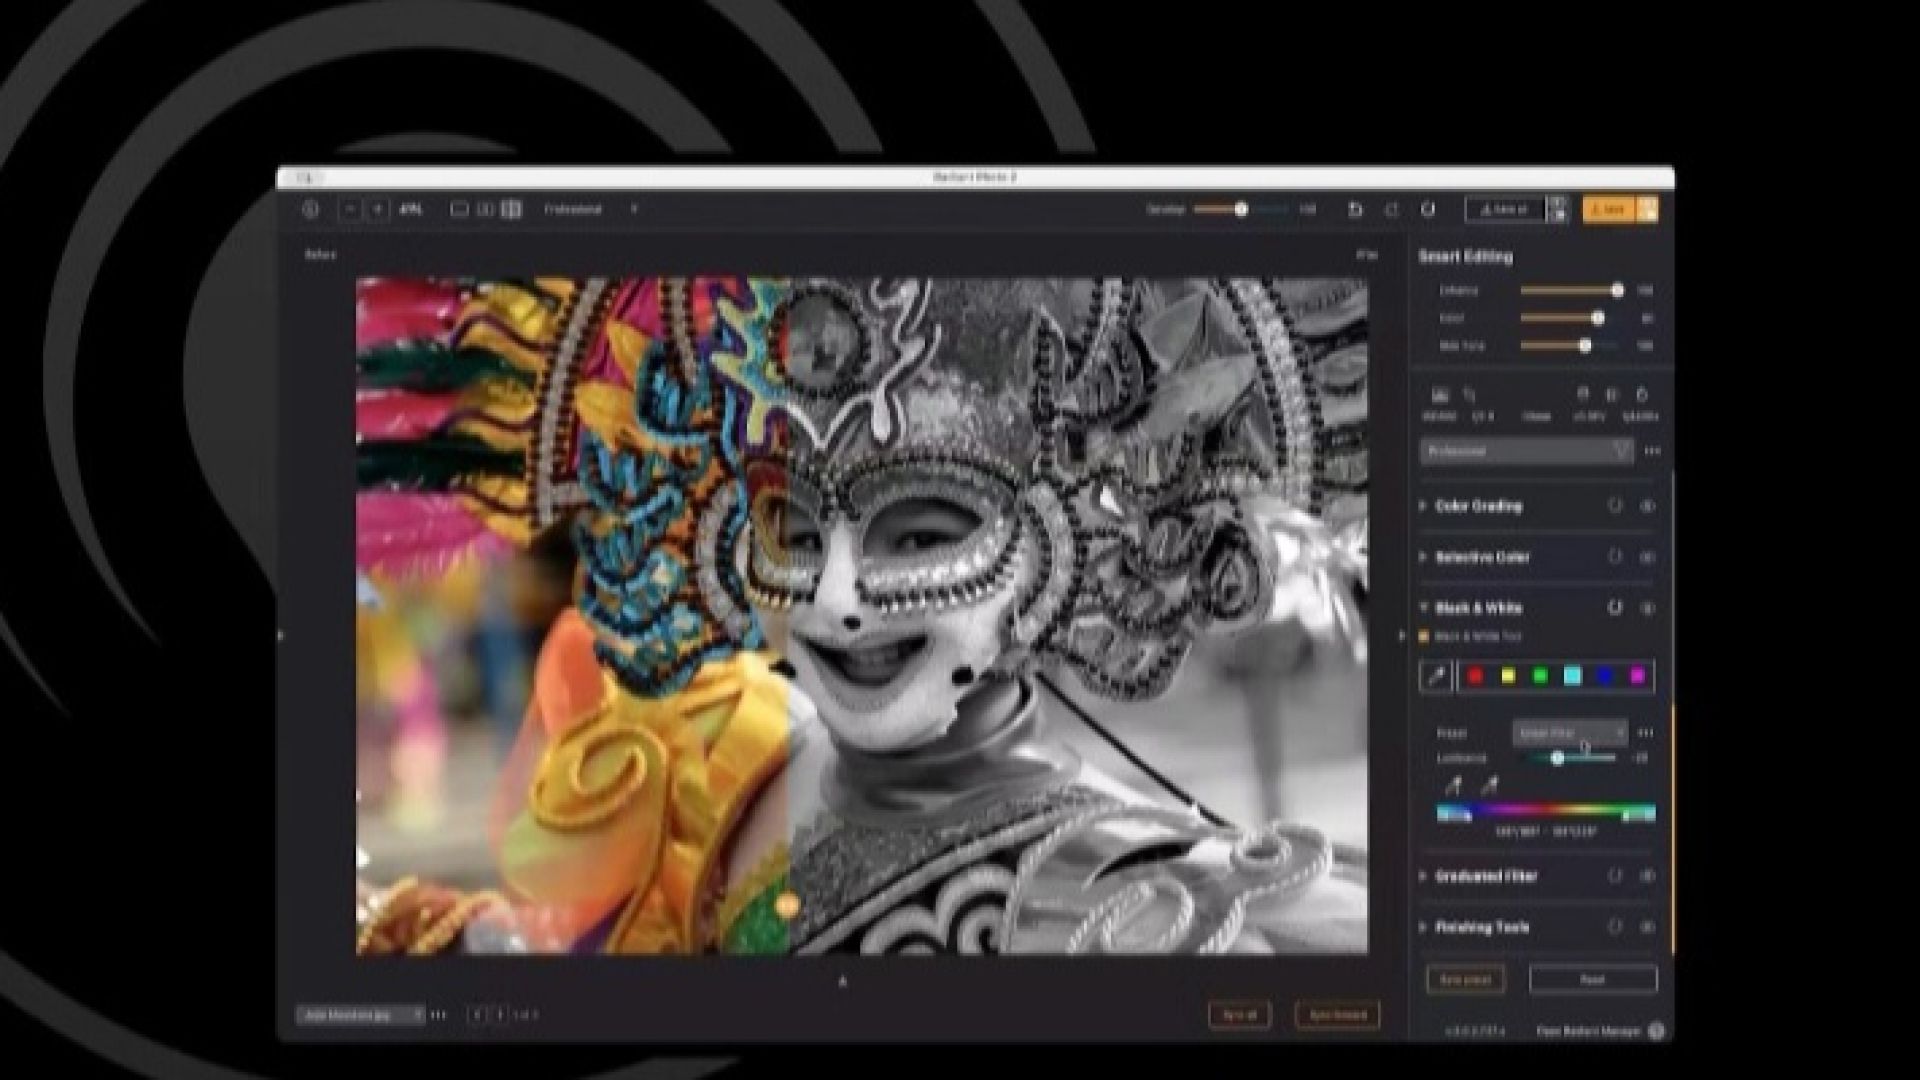
Task: Click the info icon at toolbar left
Action: point(310,209)
